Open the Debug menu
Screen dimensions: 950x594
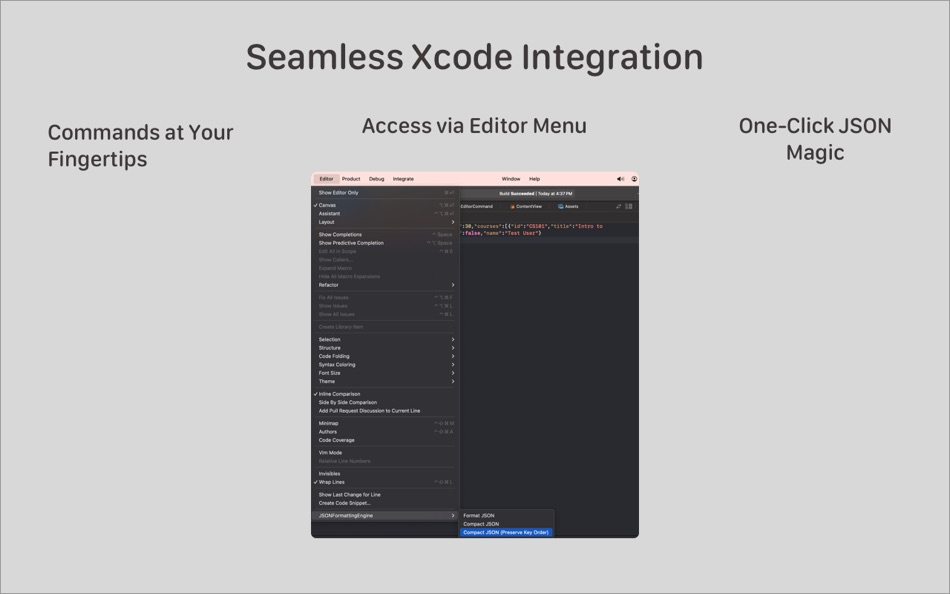(x=376, y=178)
